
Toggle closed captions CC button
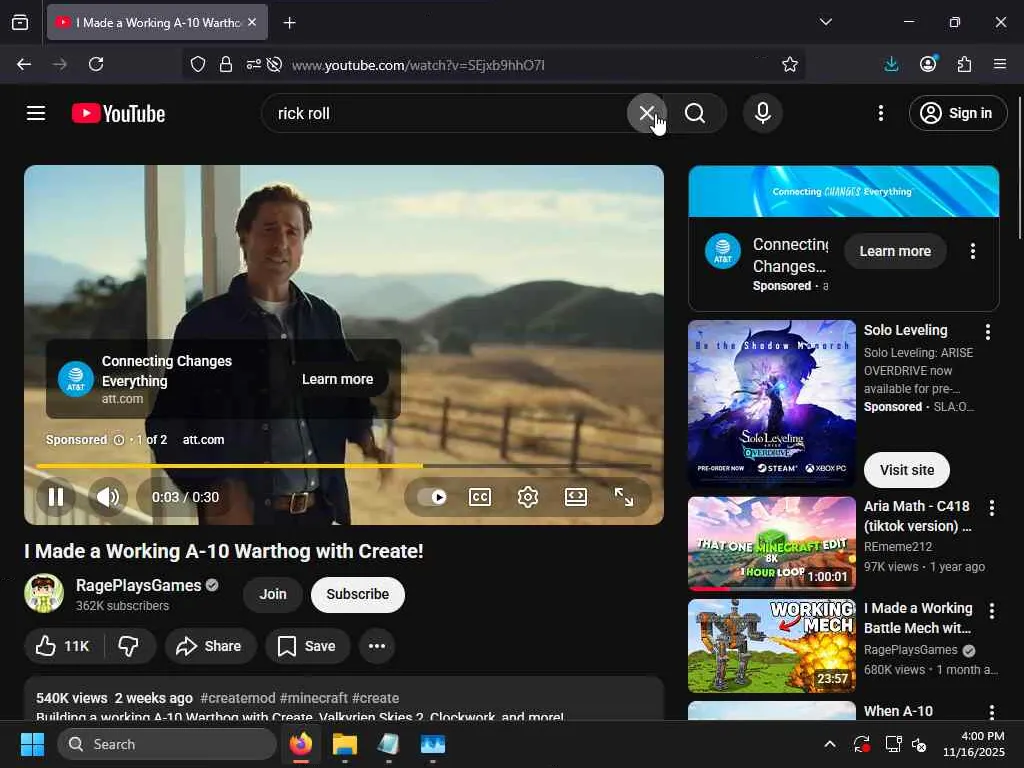[x=480, y=497]
